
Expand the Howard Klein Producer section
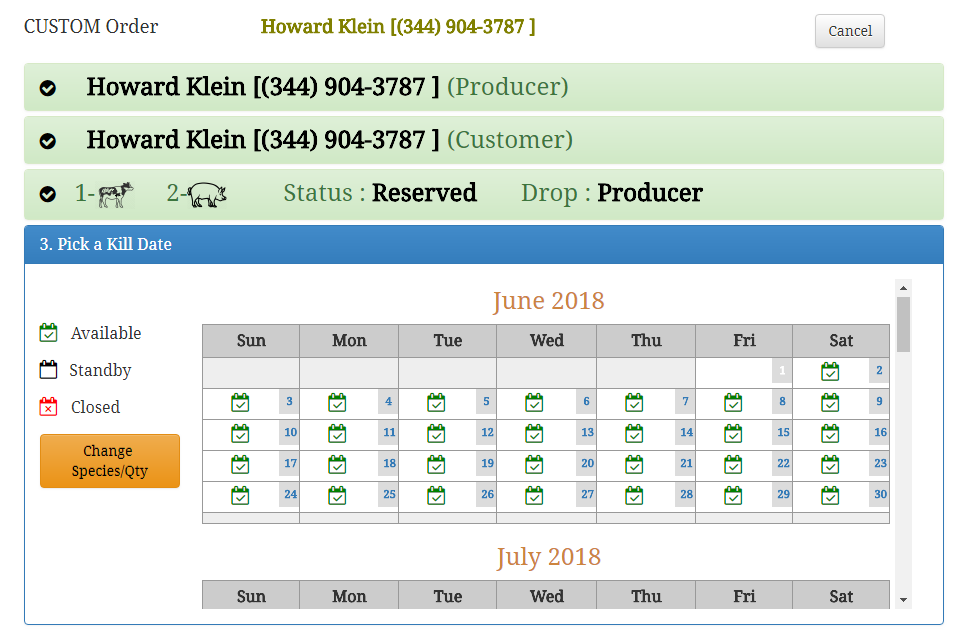tap(484, 87)
